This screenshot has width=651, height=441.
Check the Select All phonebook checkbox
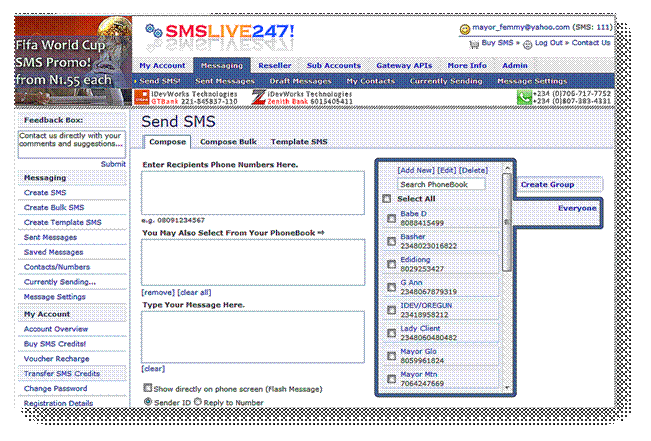[x=388, y=199]
